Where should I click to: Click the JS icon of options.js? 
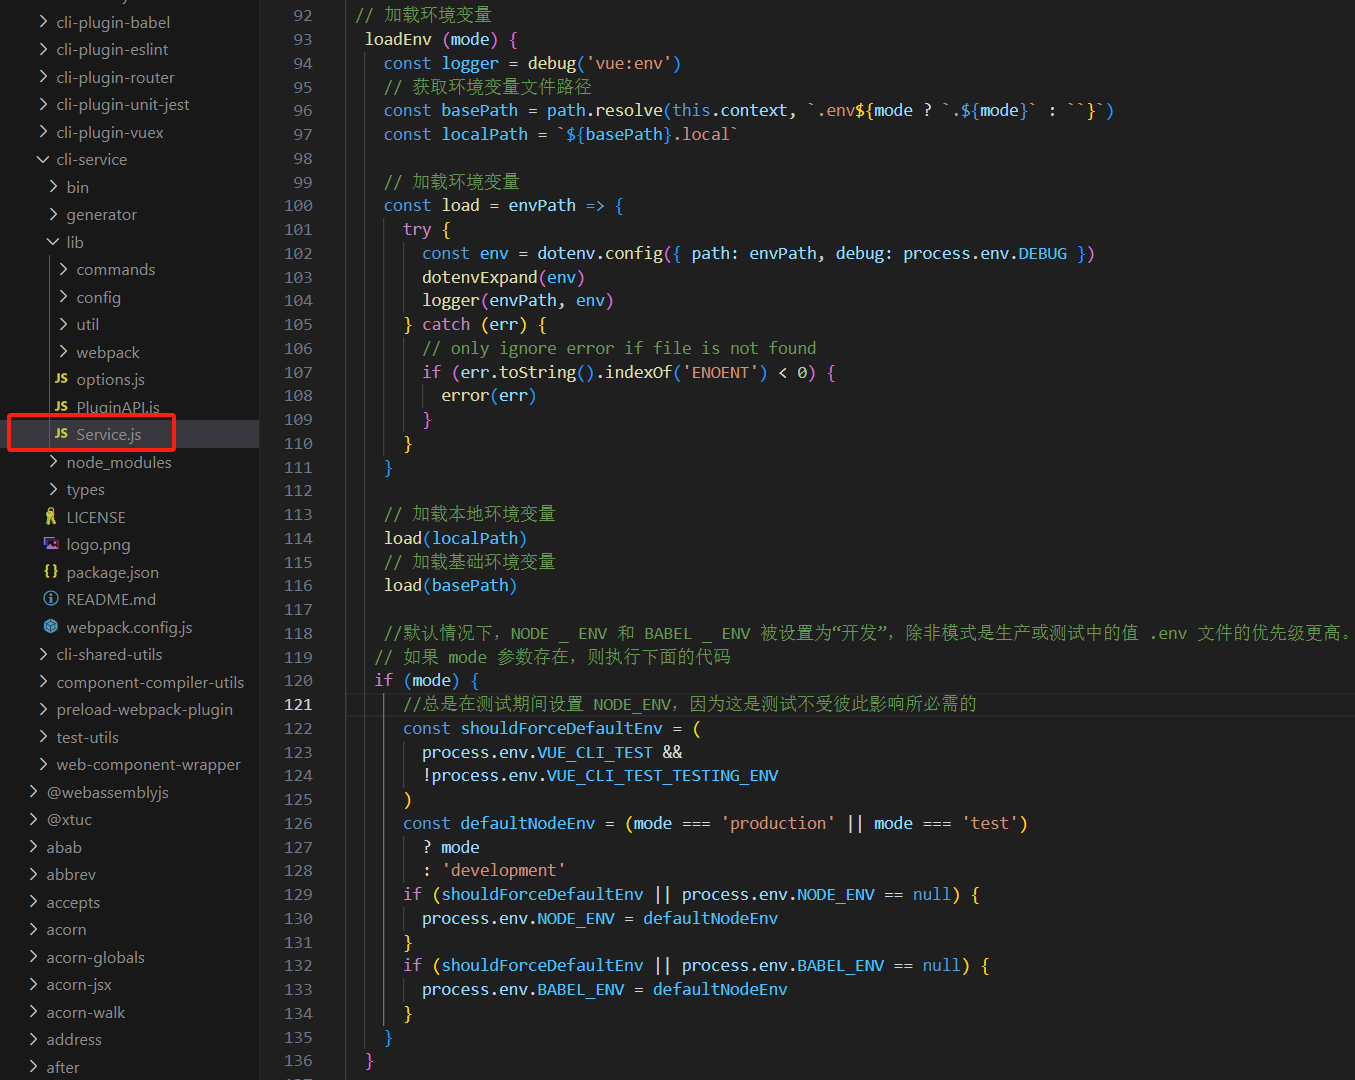61,379
